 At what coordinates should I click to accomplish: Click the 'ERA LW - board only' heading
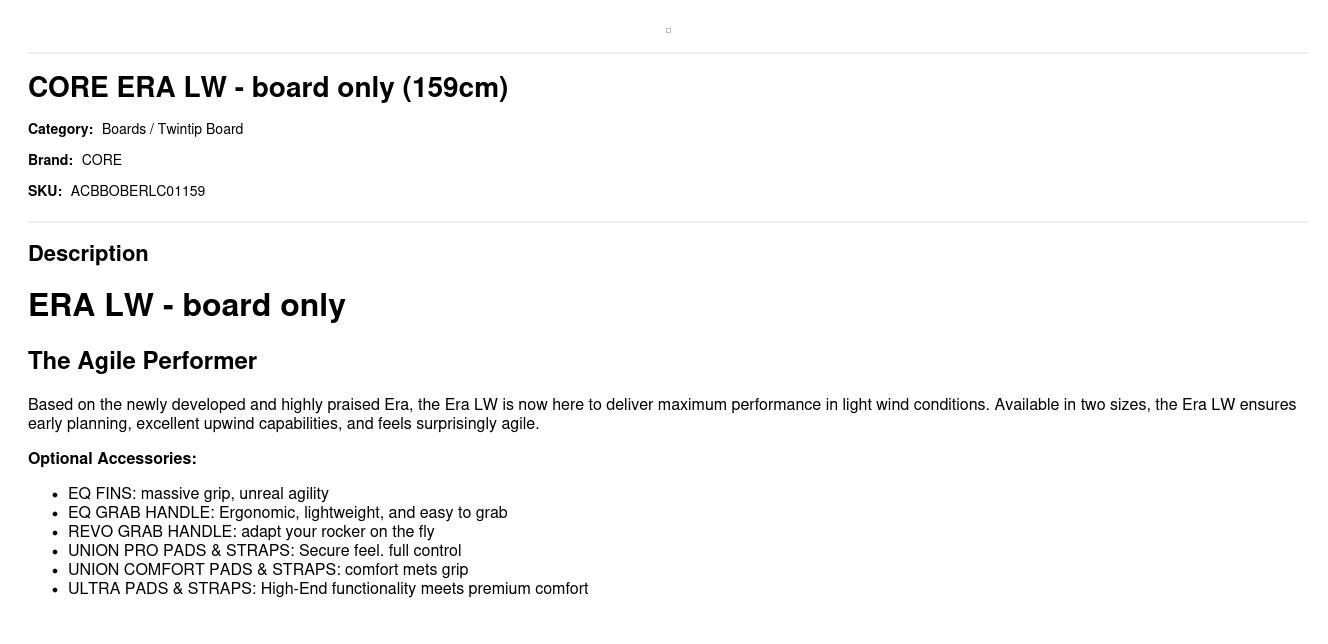click(x=187, y=305)
